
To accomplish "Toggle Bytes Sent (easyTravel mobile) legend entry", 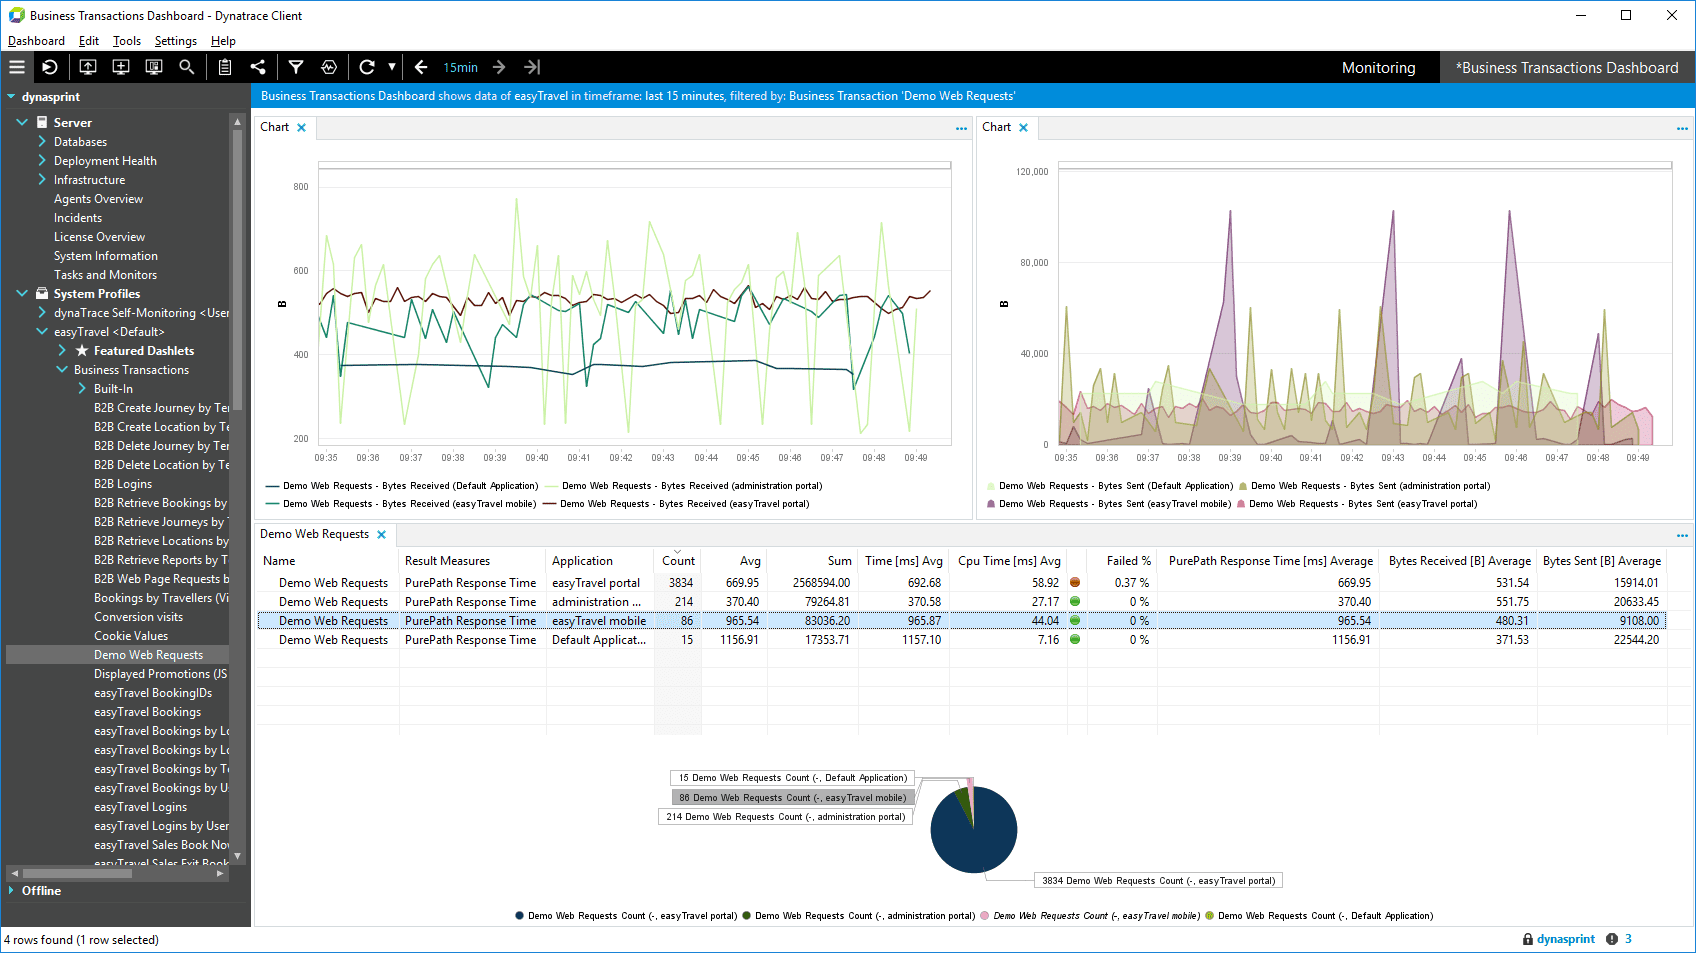I will pyautogui.click(x=1109, y=504).
